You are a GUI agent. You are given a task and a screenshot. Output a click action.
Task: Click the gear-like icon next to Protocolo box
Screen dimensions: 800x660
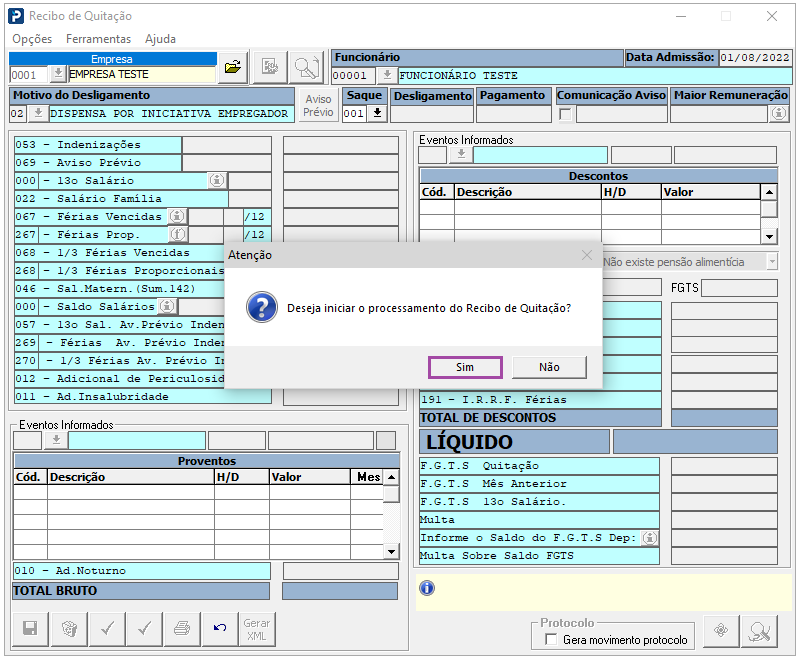pos(720,631)
